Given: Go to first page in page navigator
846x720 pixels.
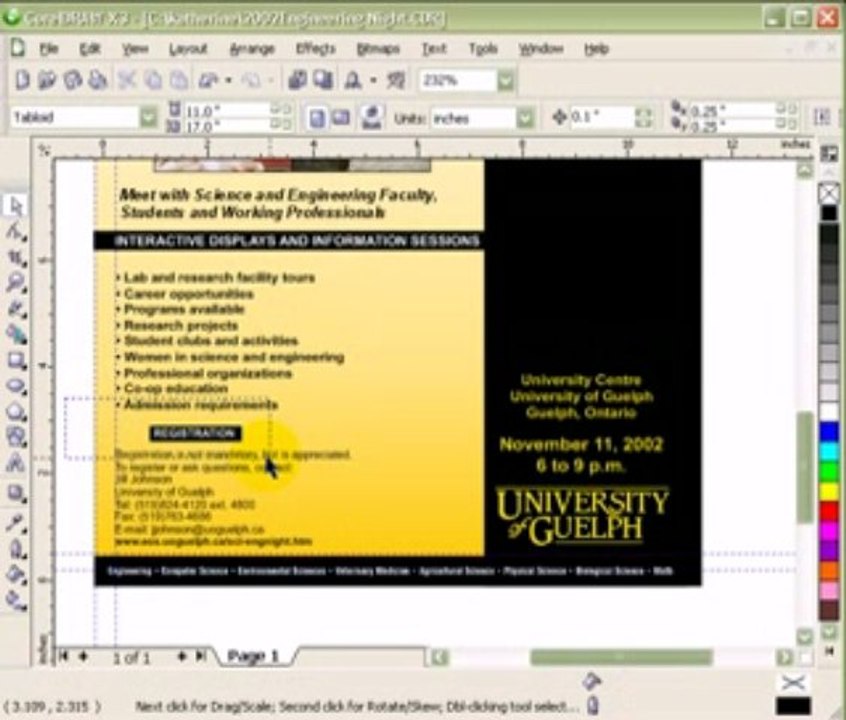Looking at the screenshot, I should [x=64, y=656].
